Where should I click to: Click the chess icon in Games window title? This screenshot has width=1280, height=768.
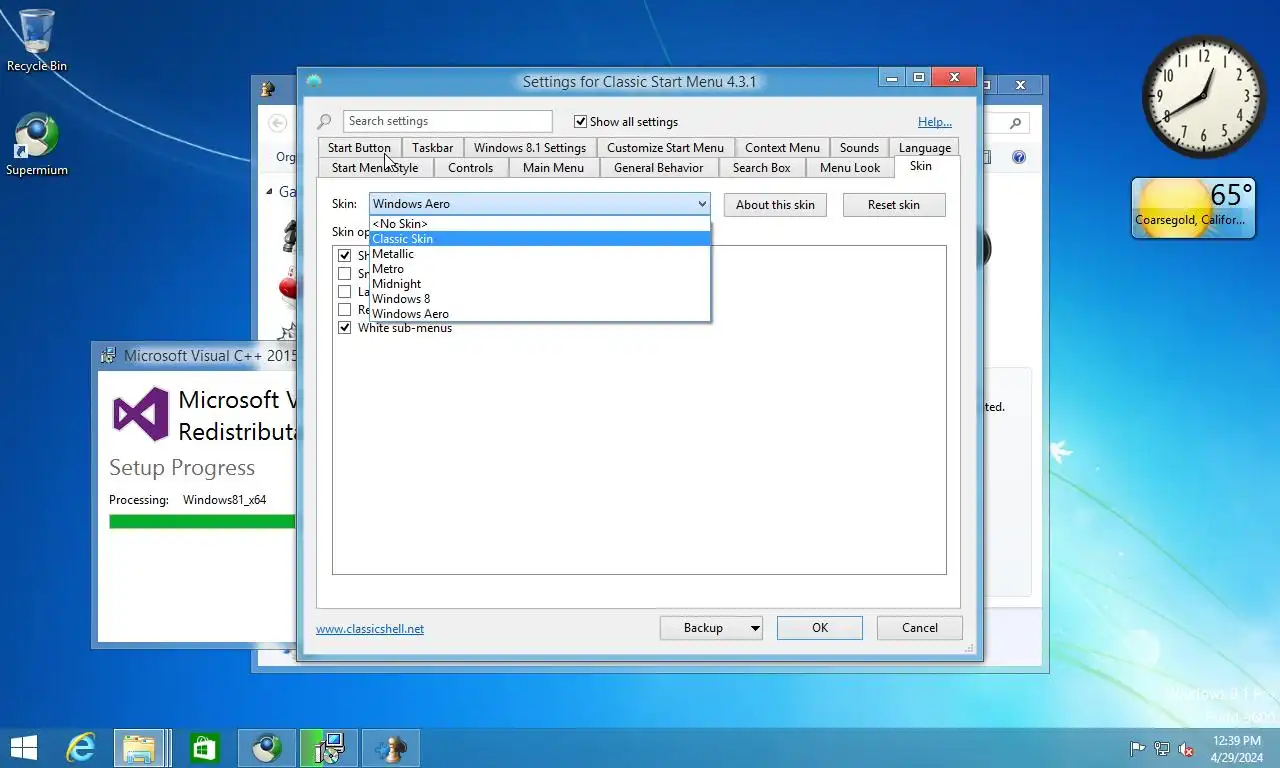(268, 88)
